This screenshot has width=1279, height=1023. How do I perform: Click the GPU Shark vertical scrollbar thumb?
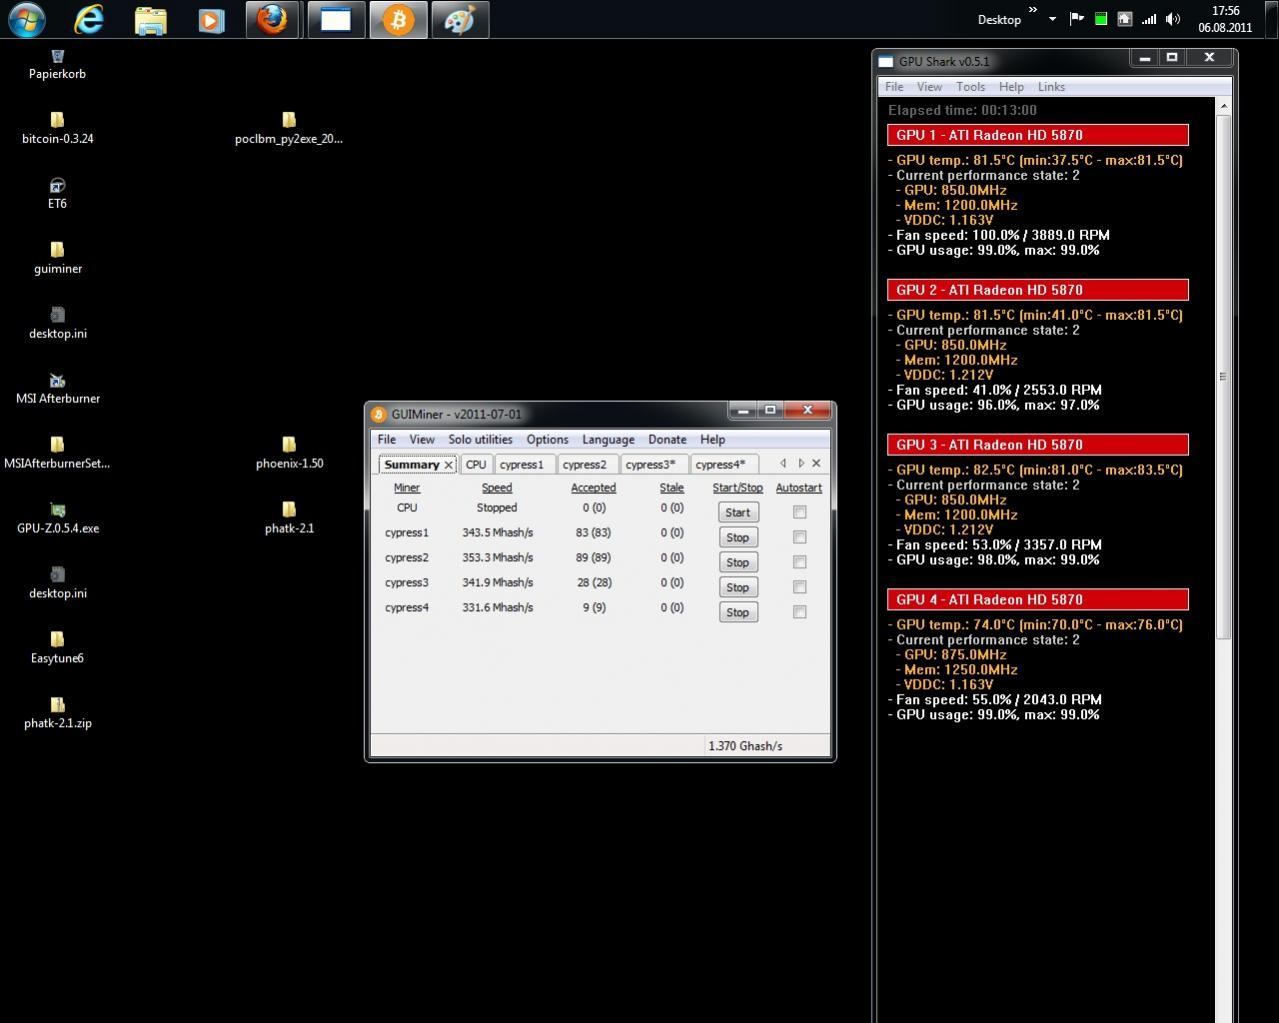(1223, 377)
